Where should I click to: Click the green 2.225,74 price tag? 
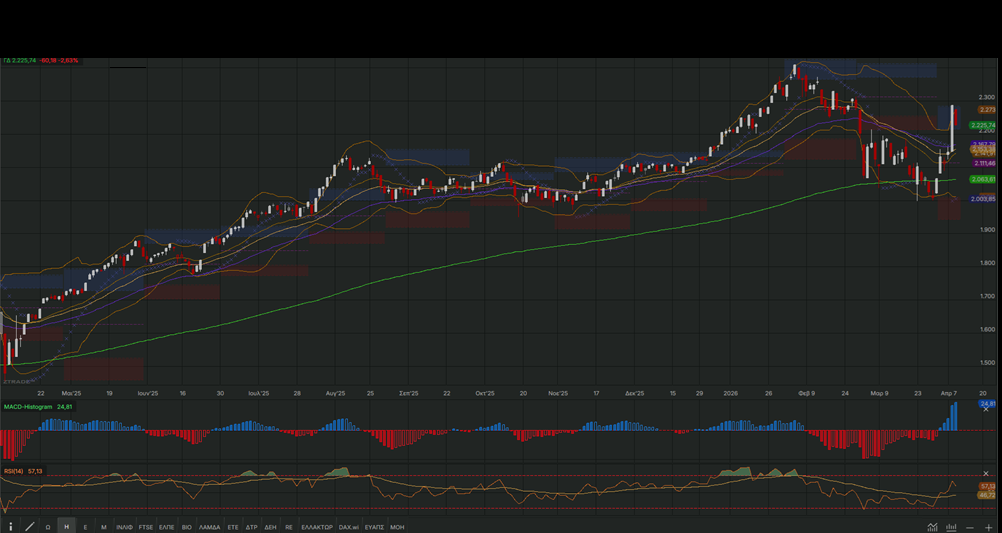click(983, 125)
